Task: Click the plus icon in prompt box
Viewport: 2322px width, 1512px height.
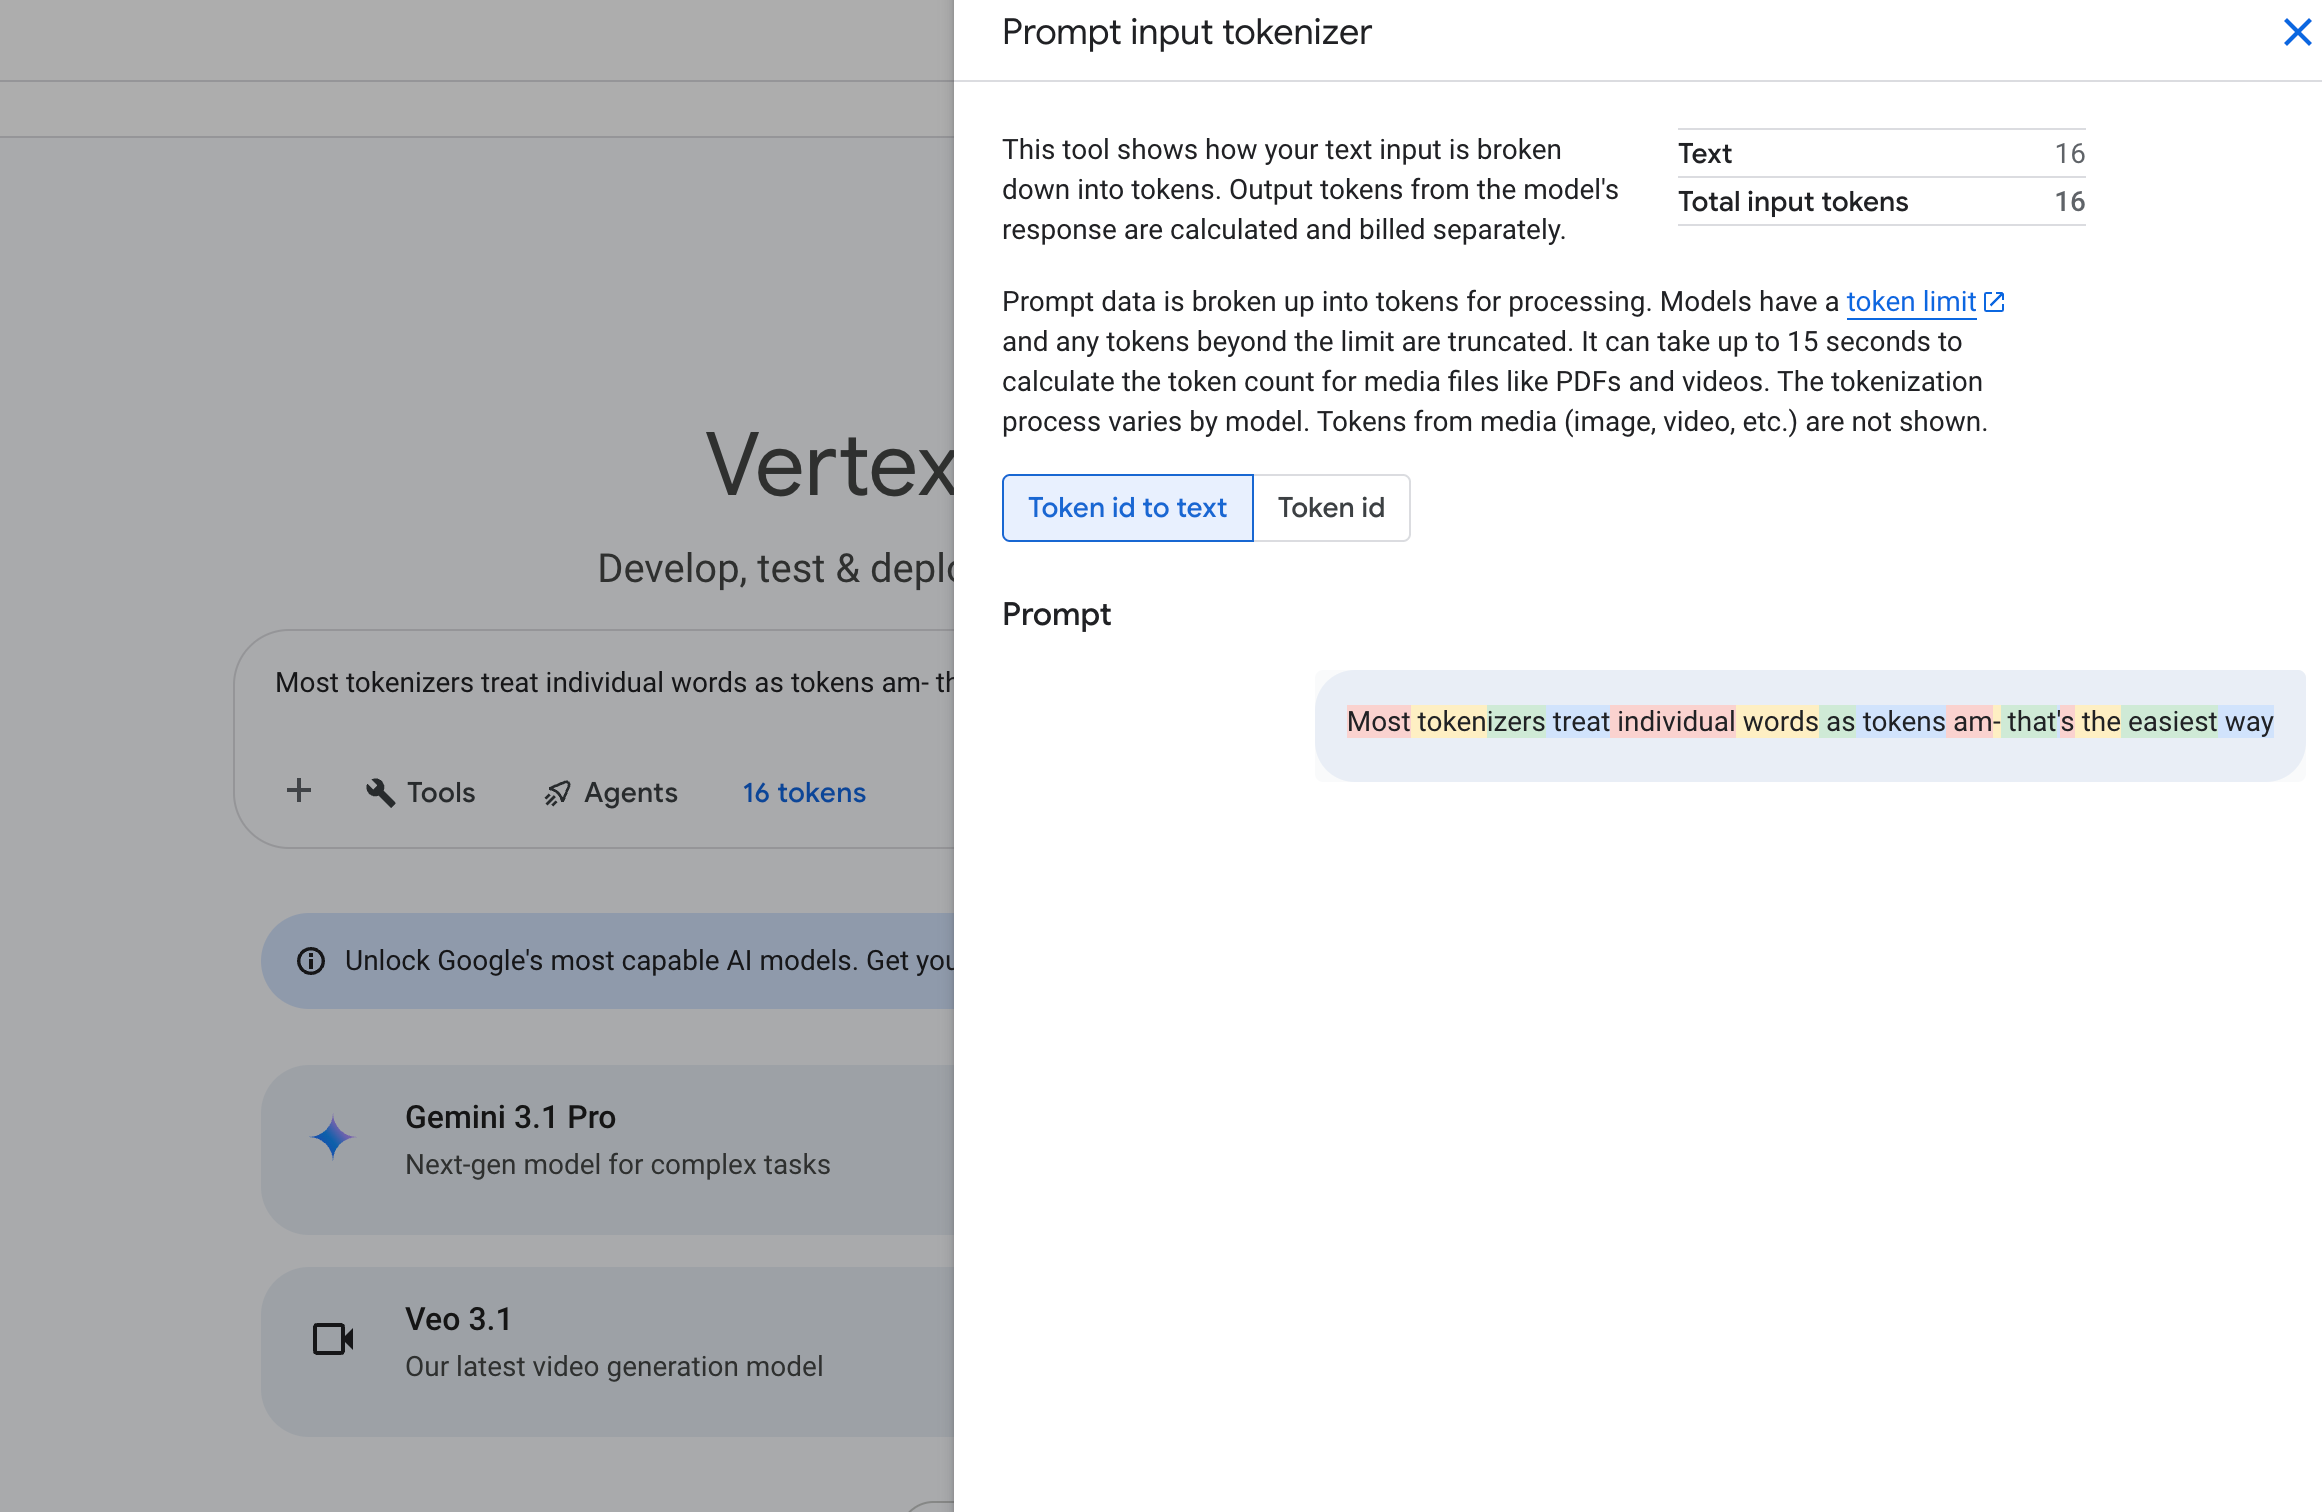Action: [298, 791]
